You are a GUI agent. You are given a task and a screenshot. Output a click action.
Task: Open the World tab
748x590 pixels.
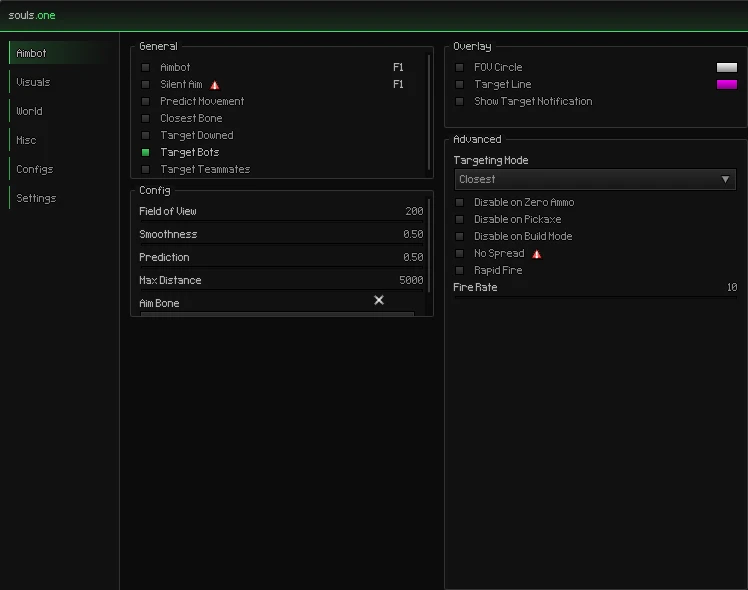tap(60, 111)
